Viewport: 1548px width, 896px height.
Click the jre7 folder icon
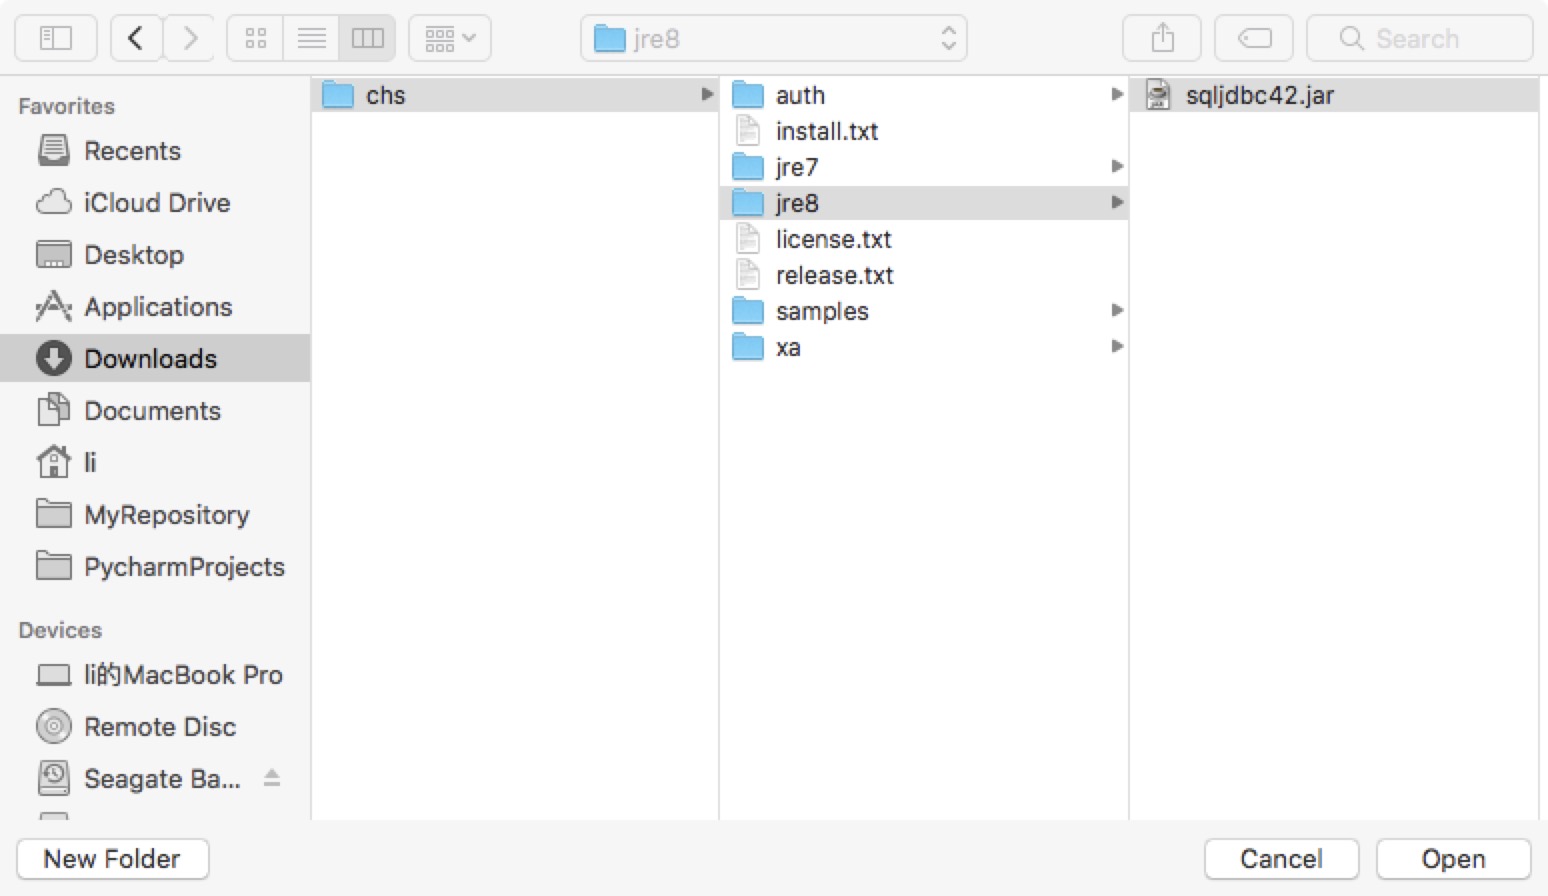(x=748, y=167)
